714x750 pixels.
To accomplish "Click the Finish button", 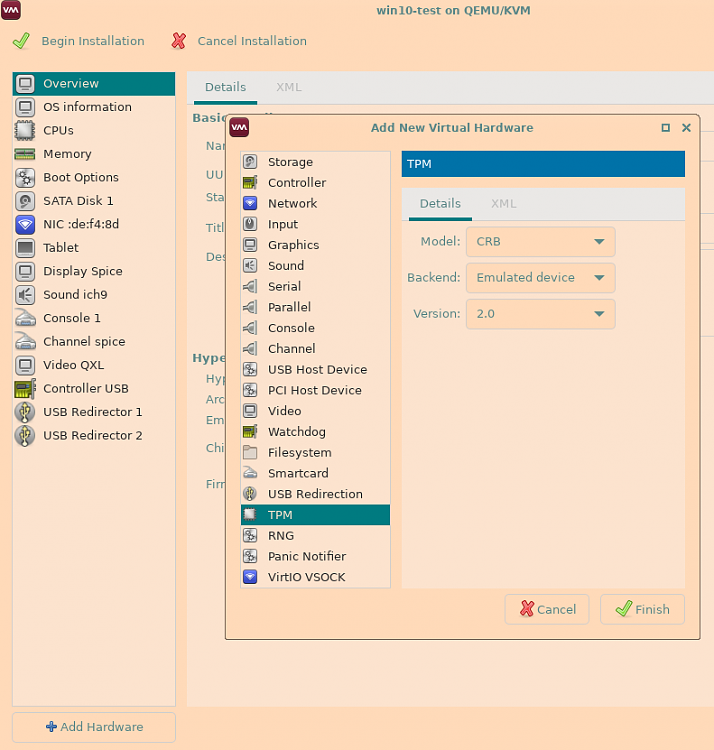I will pyautogui.click(x=642, y=609).
